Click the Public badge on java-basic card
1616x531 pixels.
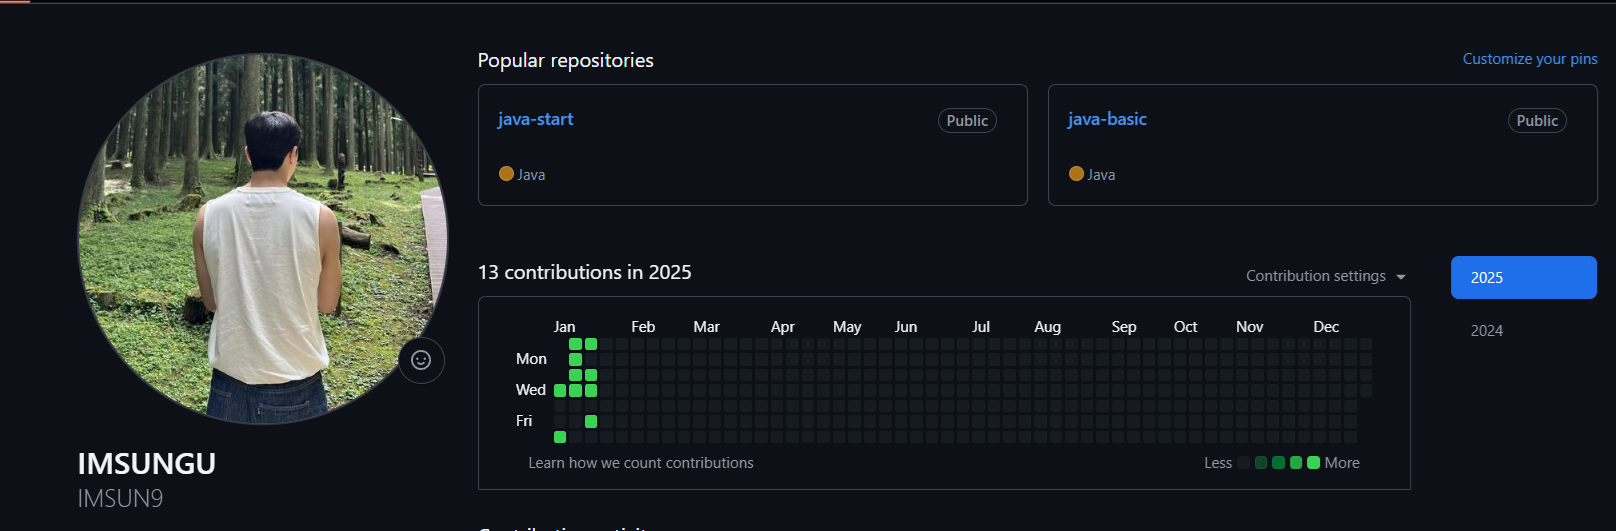tap(1536, 121)
